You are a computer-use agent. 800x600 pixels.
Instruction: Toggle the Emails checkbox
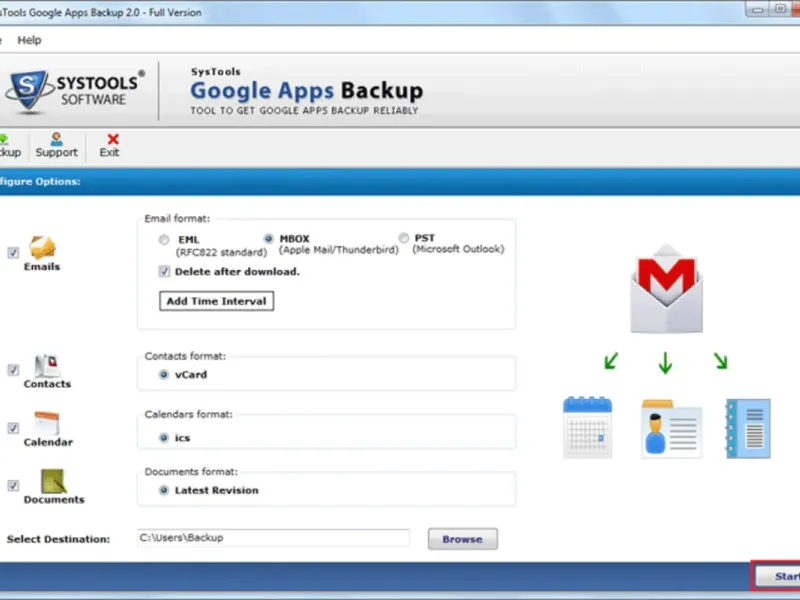tap(13, 253)
